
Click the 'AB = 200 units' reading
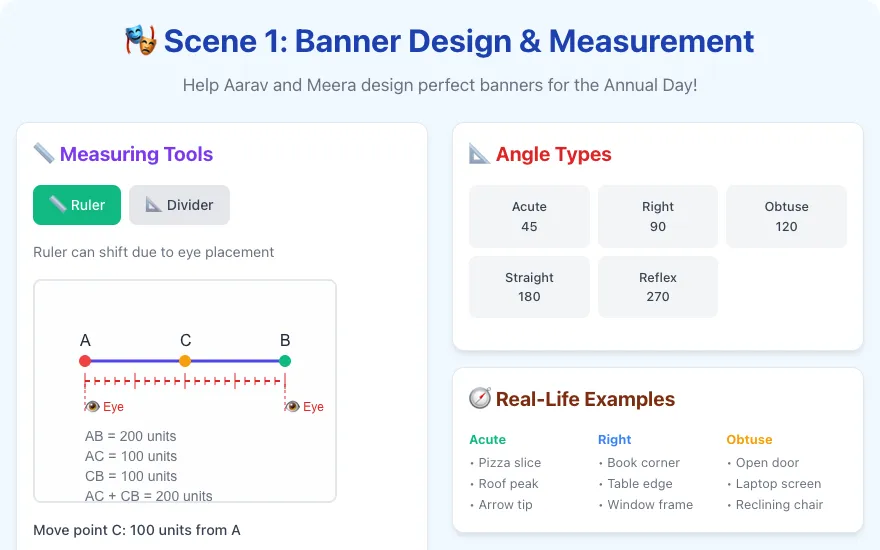coord(130,436)
